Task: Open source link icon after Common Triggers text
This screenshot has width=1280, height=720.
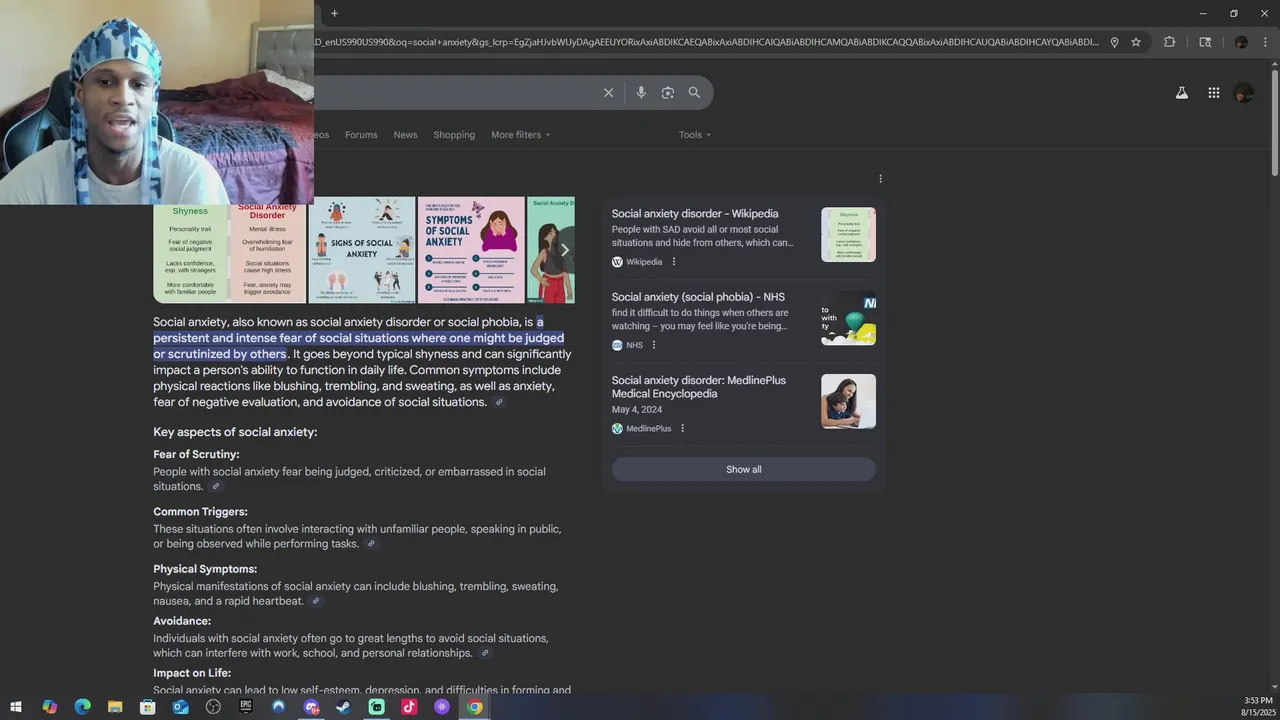Action: tap(371, 544)
